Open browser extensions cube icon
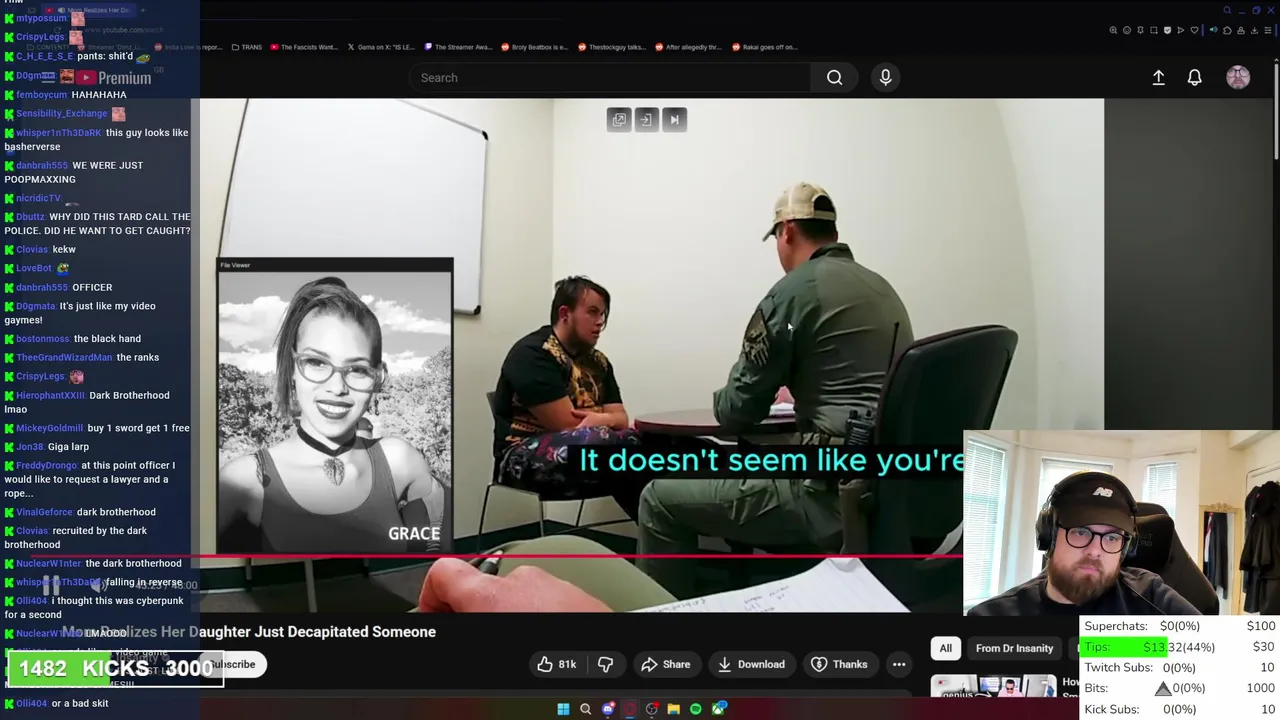 tap(1227, 30)
